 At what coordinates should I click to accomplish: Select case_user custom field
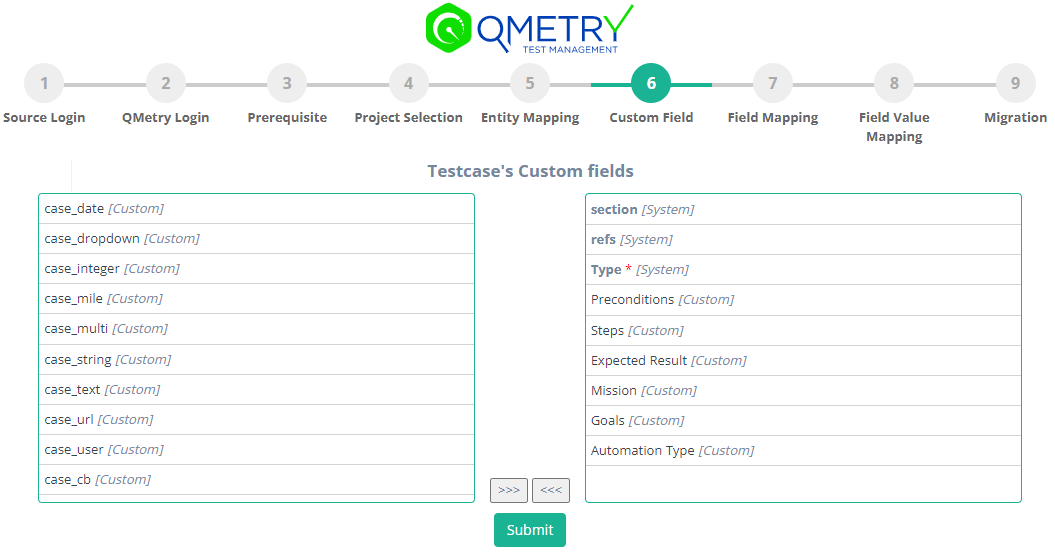(256, 449)
